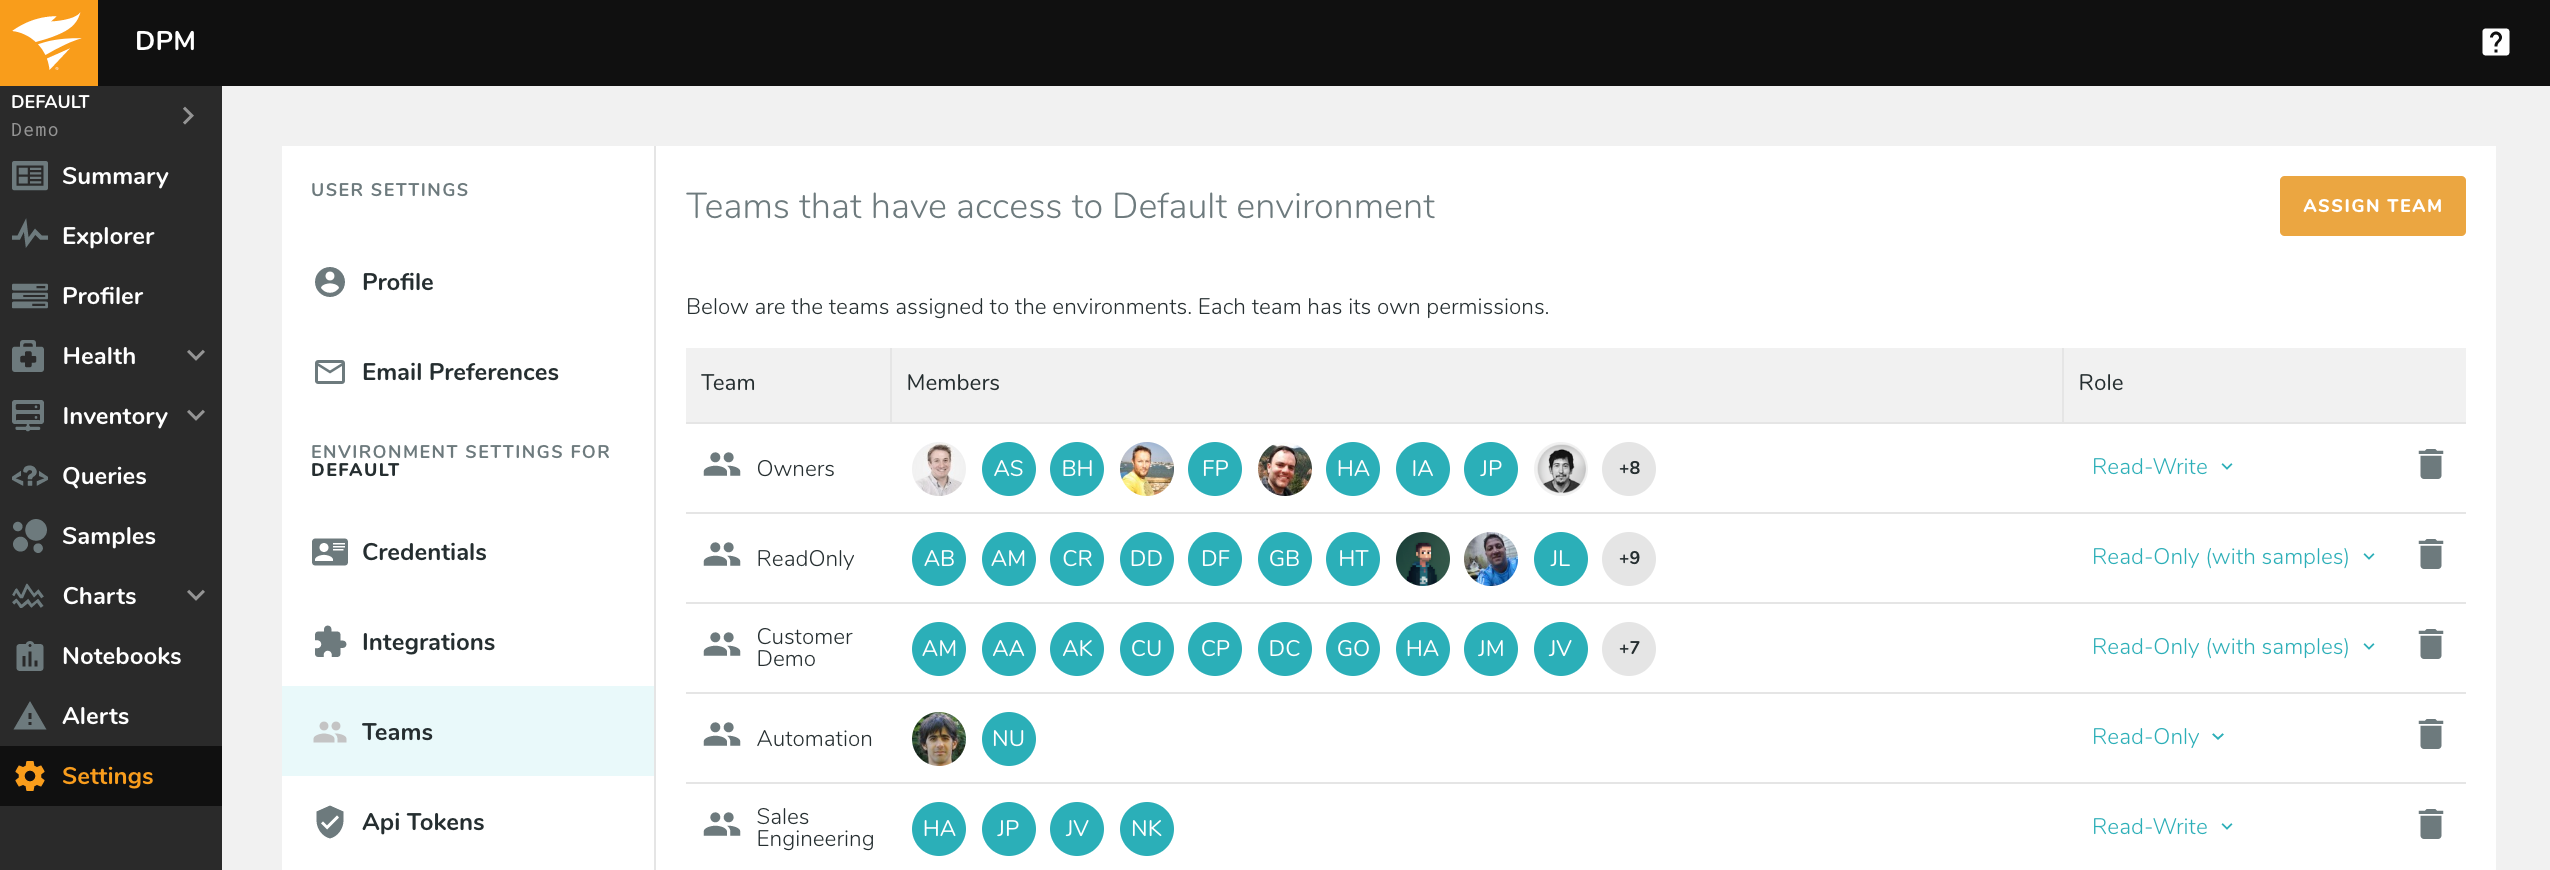The image size is (2550, 870).
Task: Expand the DEFAULT Demo environment switcher
Action: [188, 116]
